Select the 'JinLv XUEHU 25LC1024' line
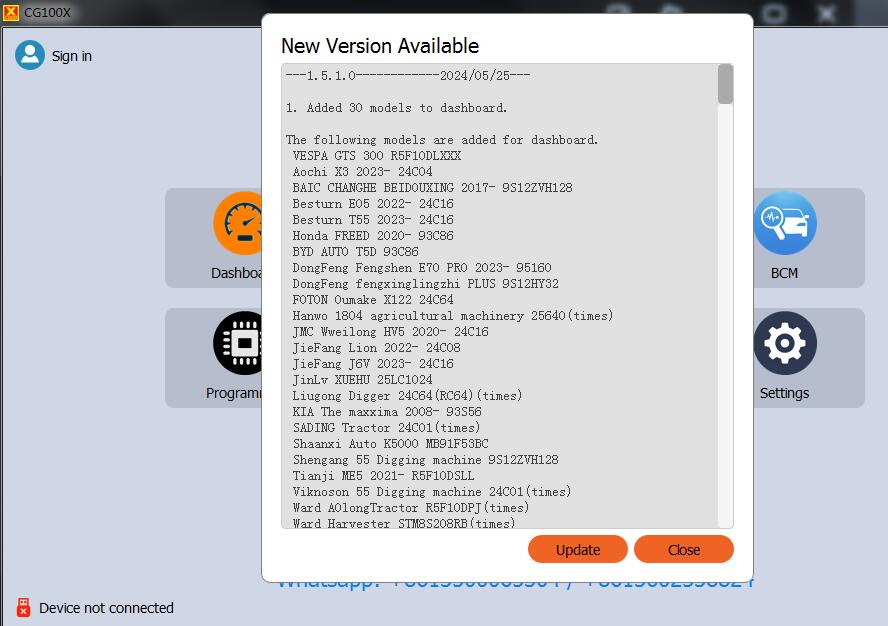Image resolution: width=888 pixels, height=626 pixels. (362, 380)
